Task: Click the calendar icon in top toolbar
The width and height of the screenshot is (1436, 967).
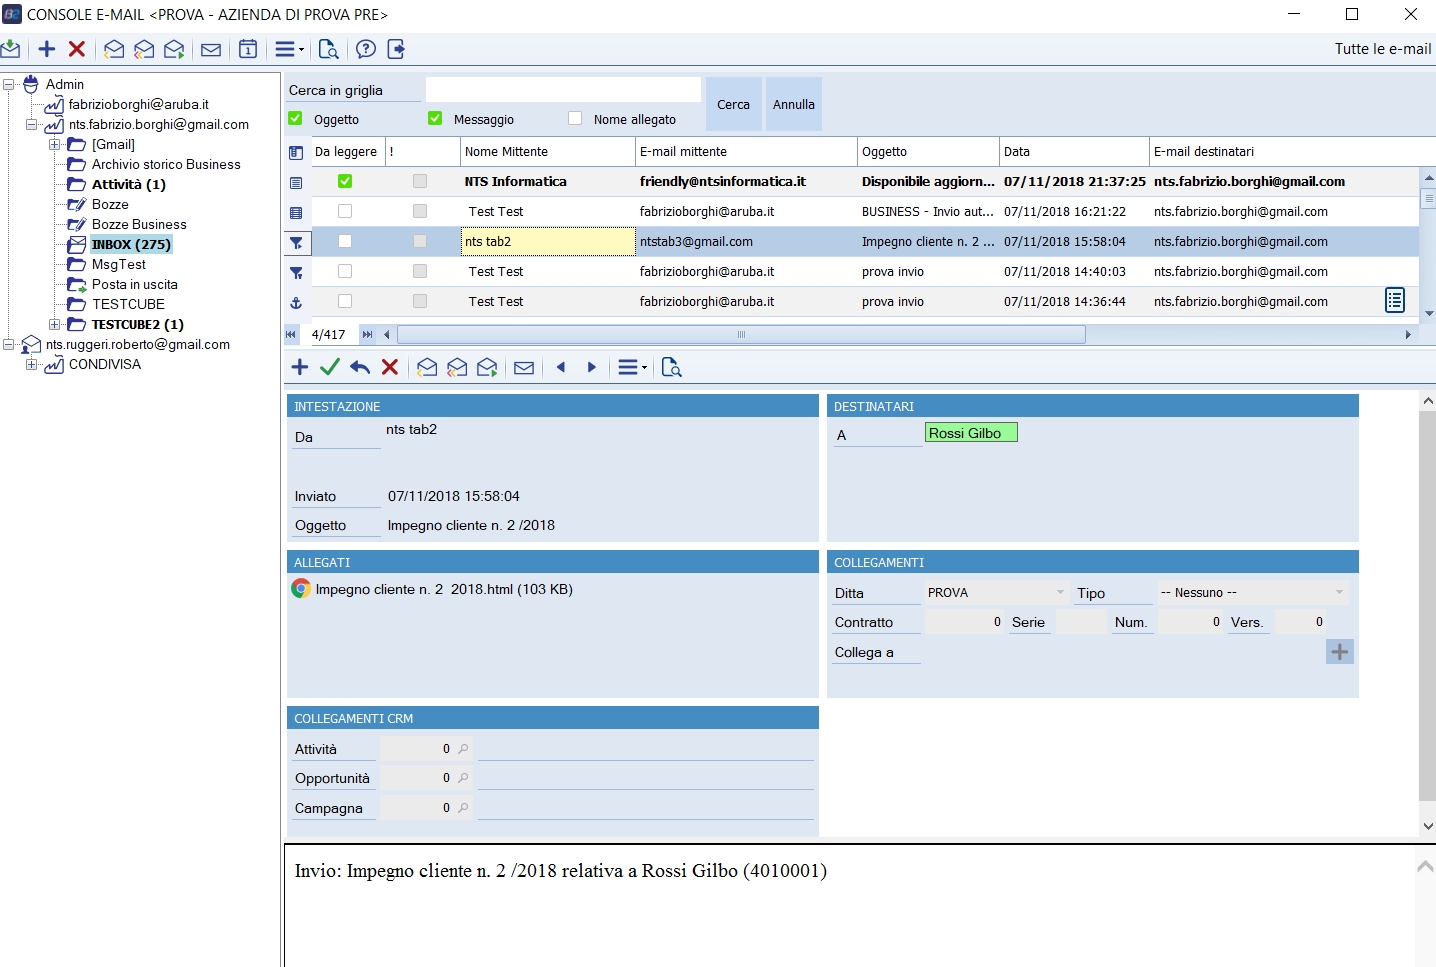Action: 248,49
